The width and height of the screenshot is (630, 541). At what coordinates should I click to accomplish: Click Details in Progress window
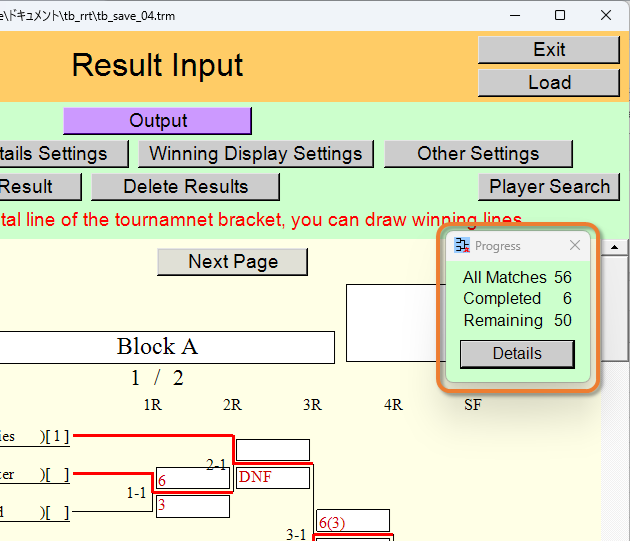[517, 354]
